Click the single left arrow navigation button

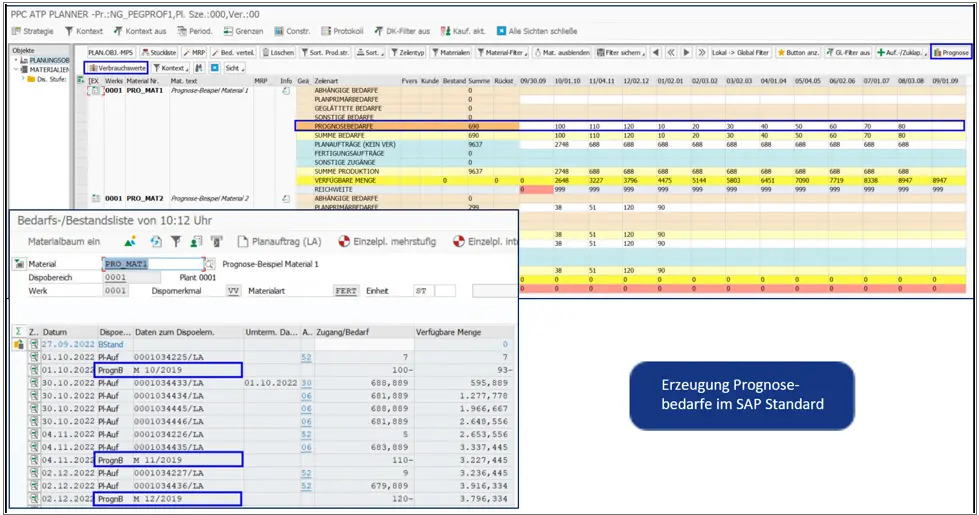pyautogui.click(x=656, y=52)
